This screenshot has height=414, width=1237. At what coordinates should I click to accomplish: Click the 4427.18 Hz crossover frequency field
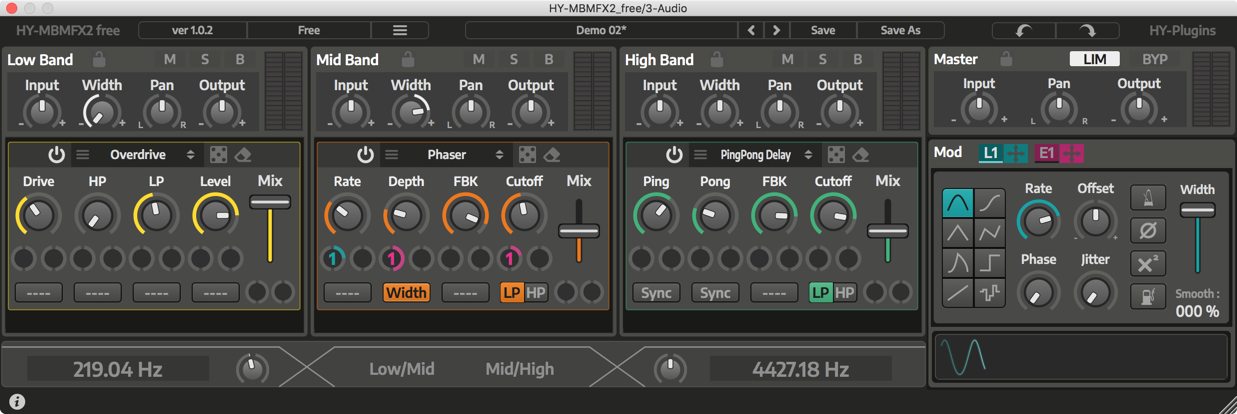801,369
